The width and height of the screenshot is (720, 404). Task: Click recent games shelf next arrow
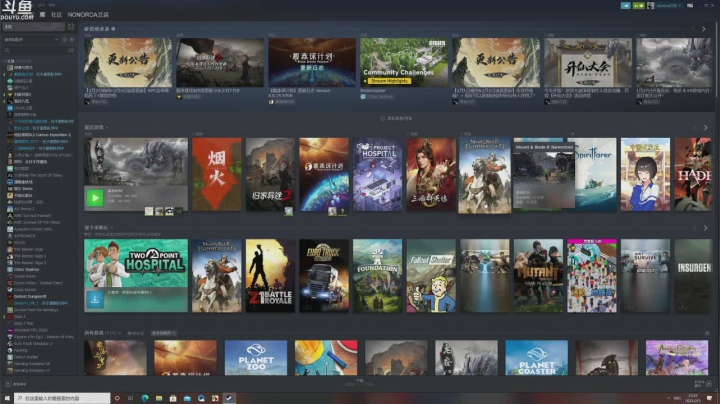706,128
